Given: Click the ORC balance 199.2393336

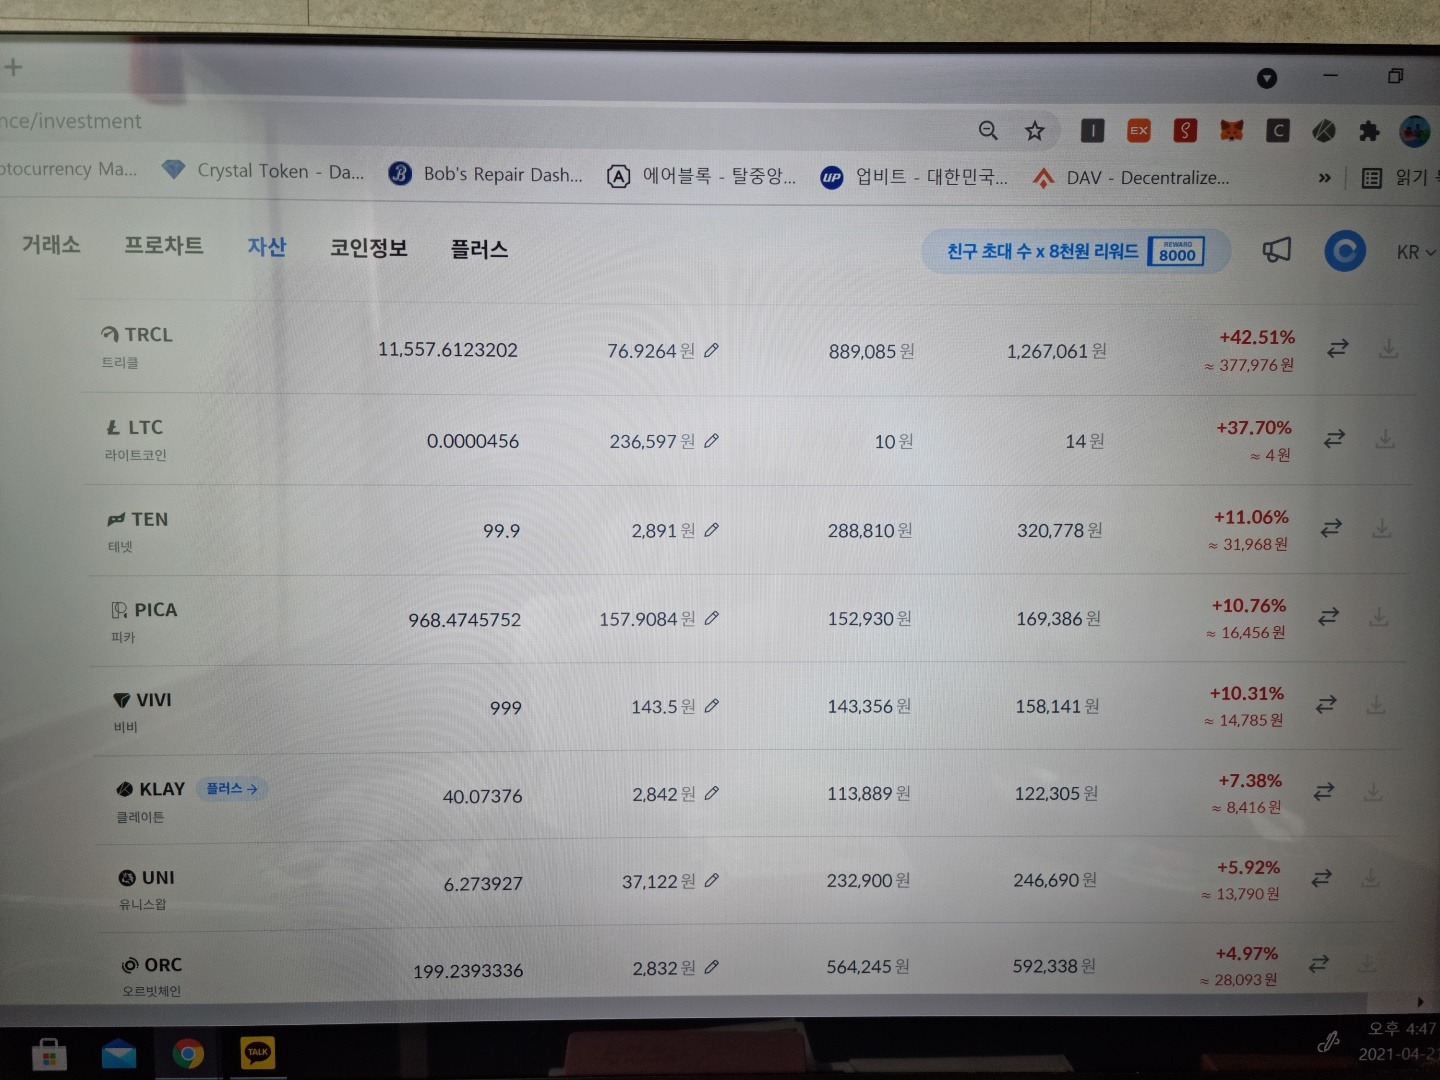Looking at the screenshot, I should click(468, 971).
